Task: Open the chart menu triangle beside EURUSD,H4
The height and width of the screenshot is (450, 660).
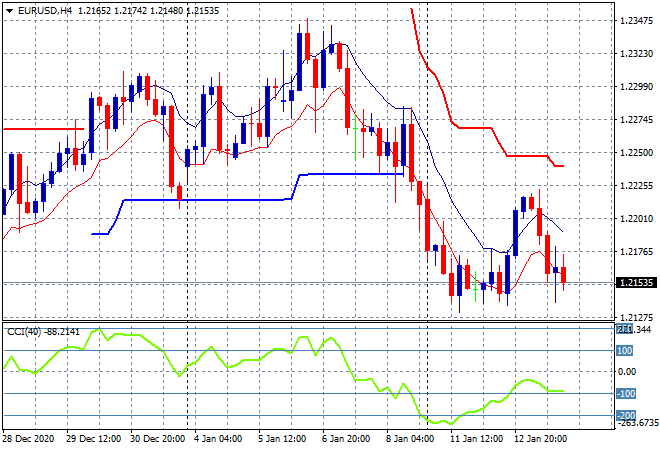Action: click(9, 11)
